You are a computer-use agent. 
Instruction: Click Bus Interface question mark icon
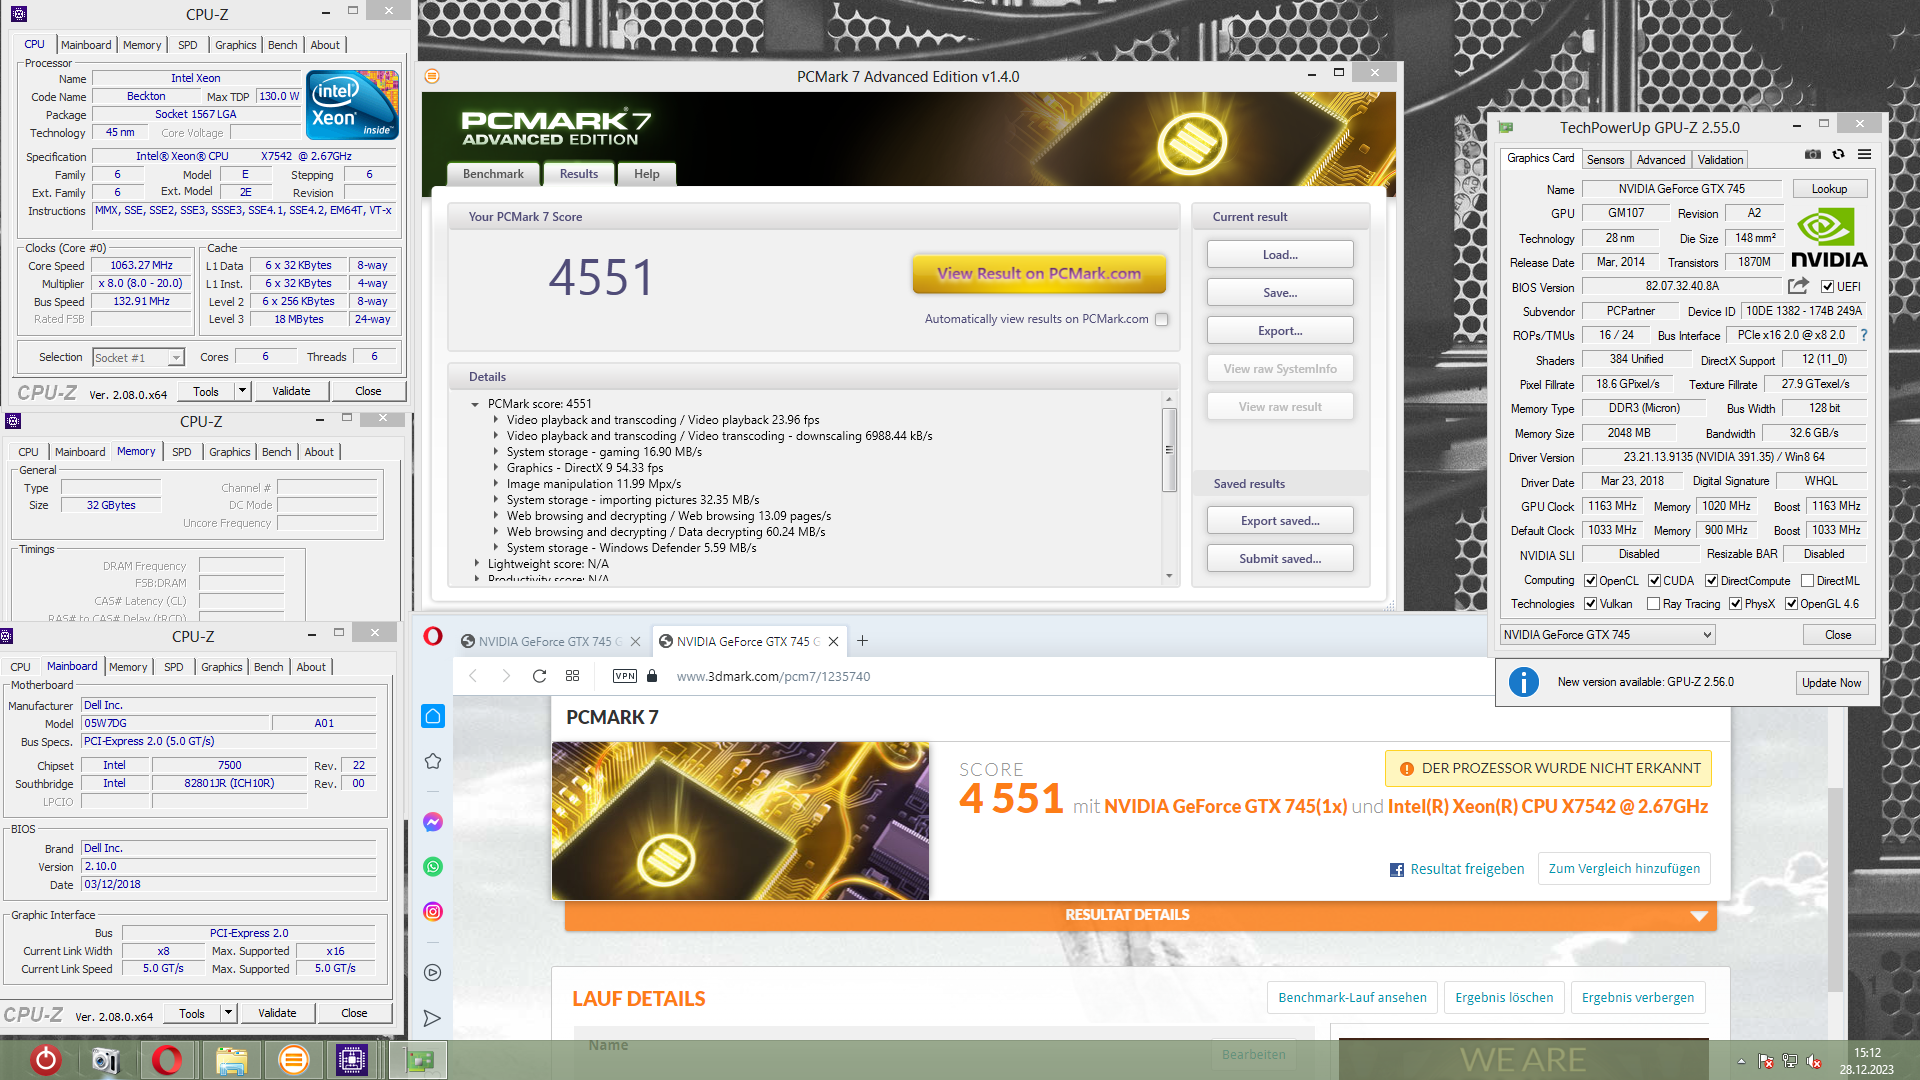(1864, 335)
